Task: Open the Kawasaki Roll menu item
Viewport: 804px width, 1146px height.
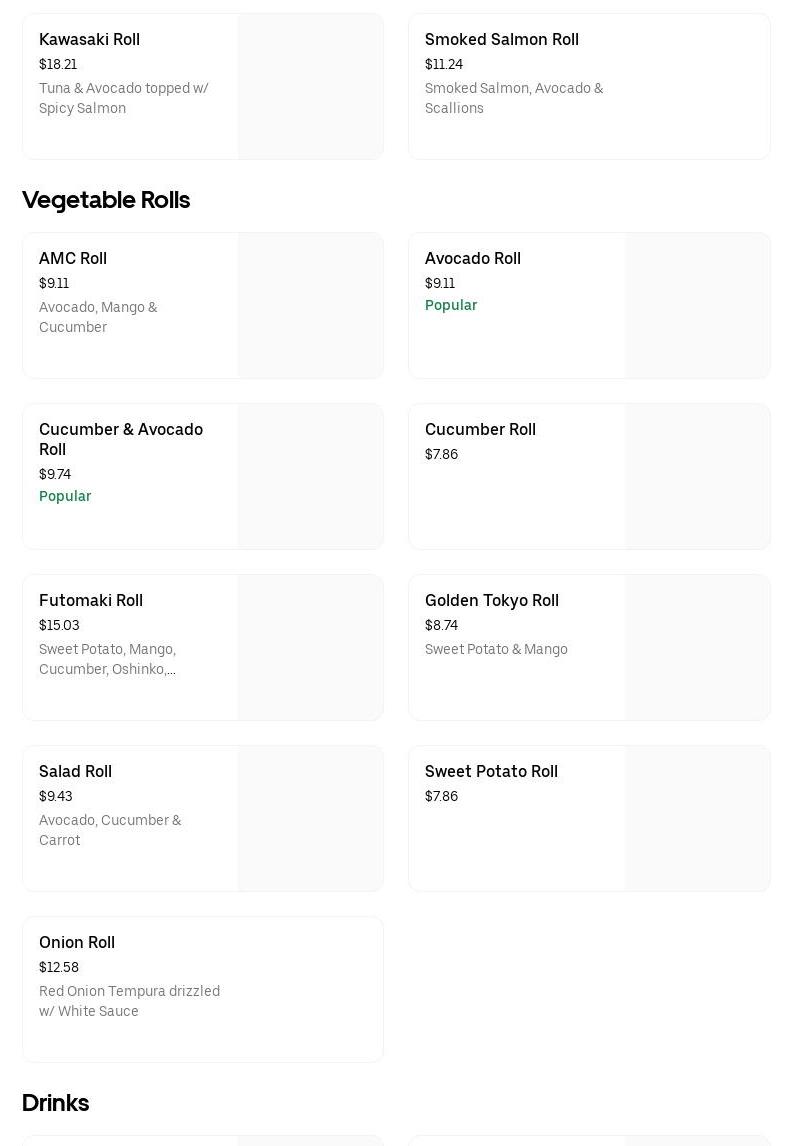Action: click(89, 40)
